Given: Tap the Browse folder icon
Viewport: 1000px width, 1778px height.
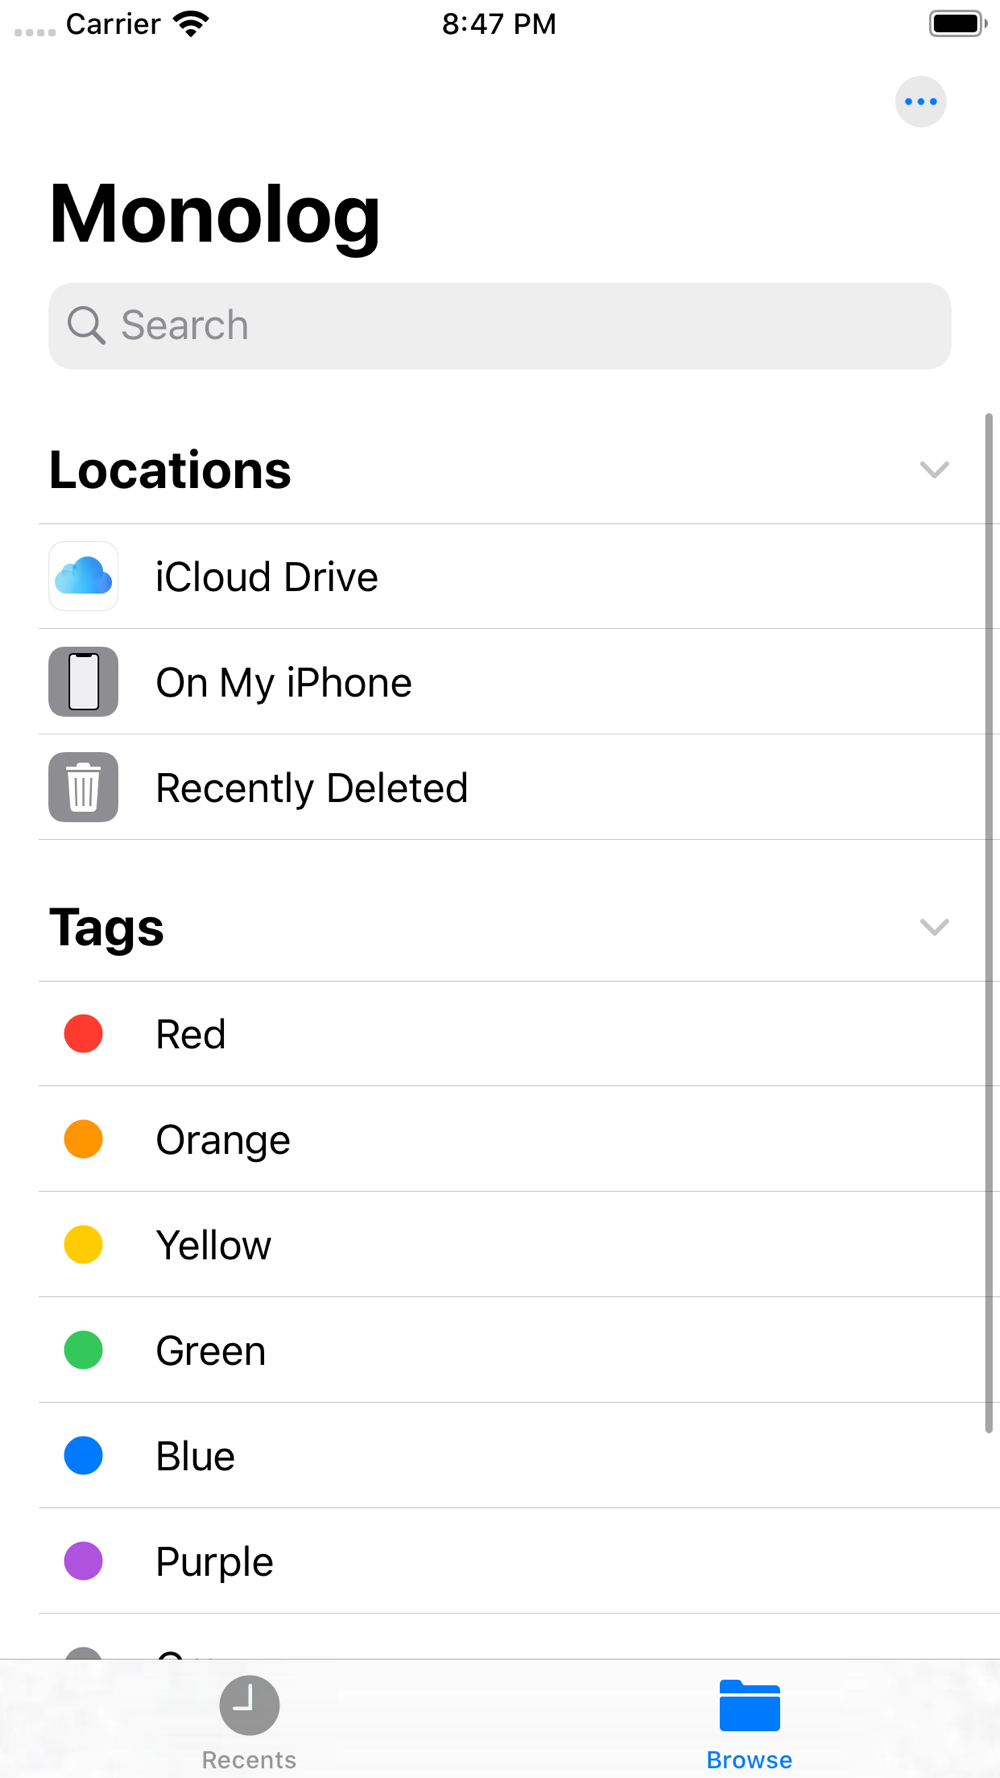Looking at the screenshot, I should pyautogui.click(x=749, y=1705).
